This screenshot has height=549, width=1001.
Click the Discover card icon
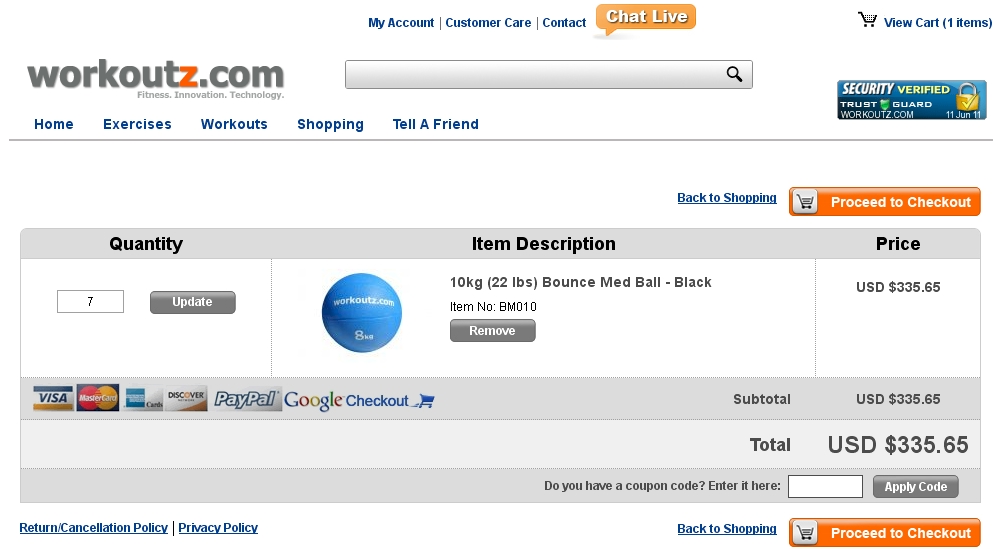click(x=186, y=399)
